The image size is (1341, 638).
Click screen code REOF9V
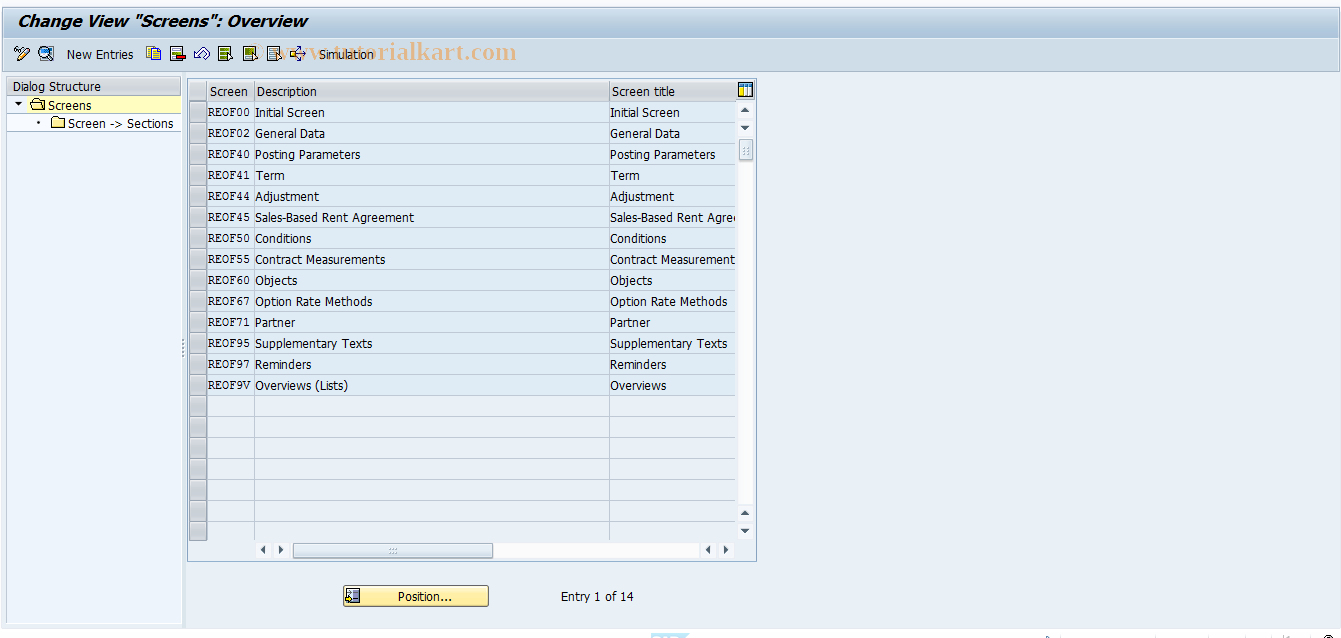pos(230,385)
